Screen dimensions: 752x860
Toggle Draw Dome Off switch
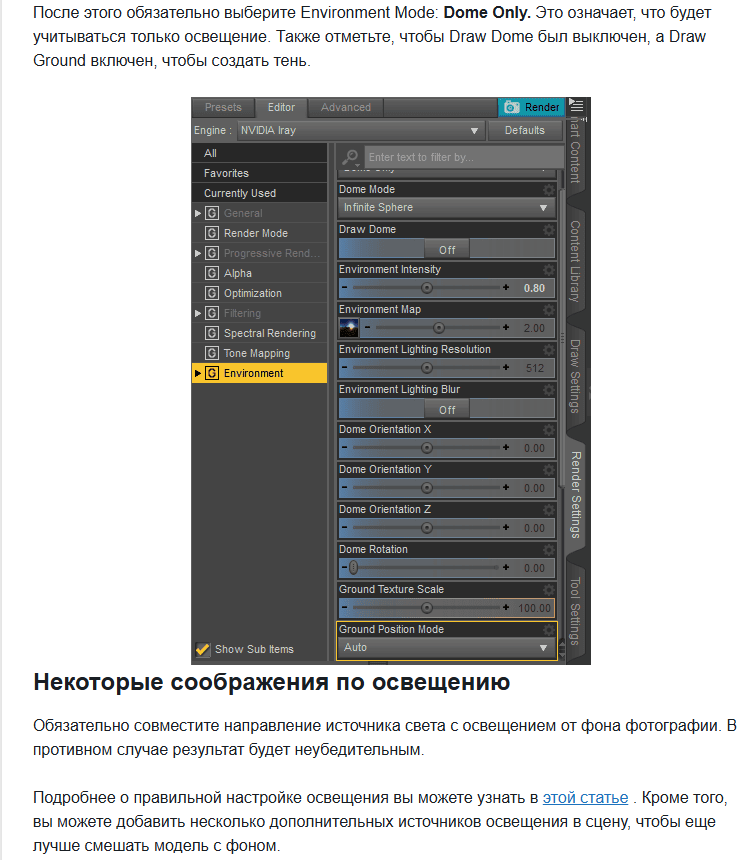(447, 250)
